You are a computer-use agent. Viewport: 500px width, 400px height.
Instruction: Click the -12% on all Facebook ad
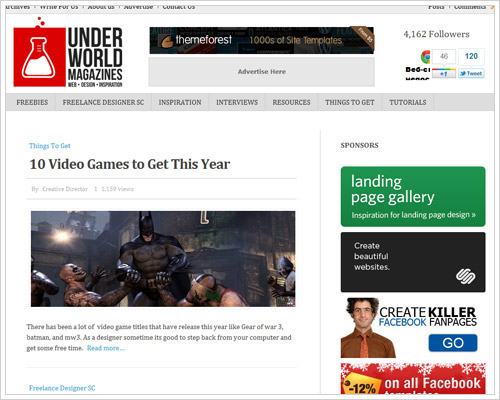[413, 379]
